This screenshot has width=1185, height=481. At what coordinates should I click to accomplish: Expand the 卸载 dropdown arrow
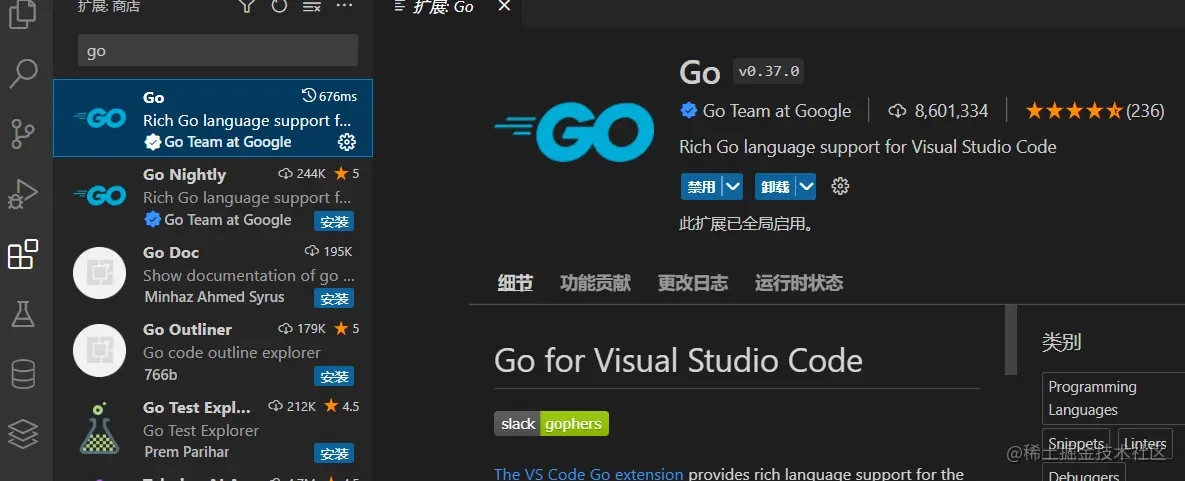coord(806,186)
